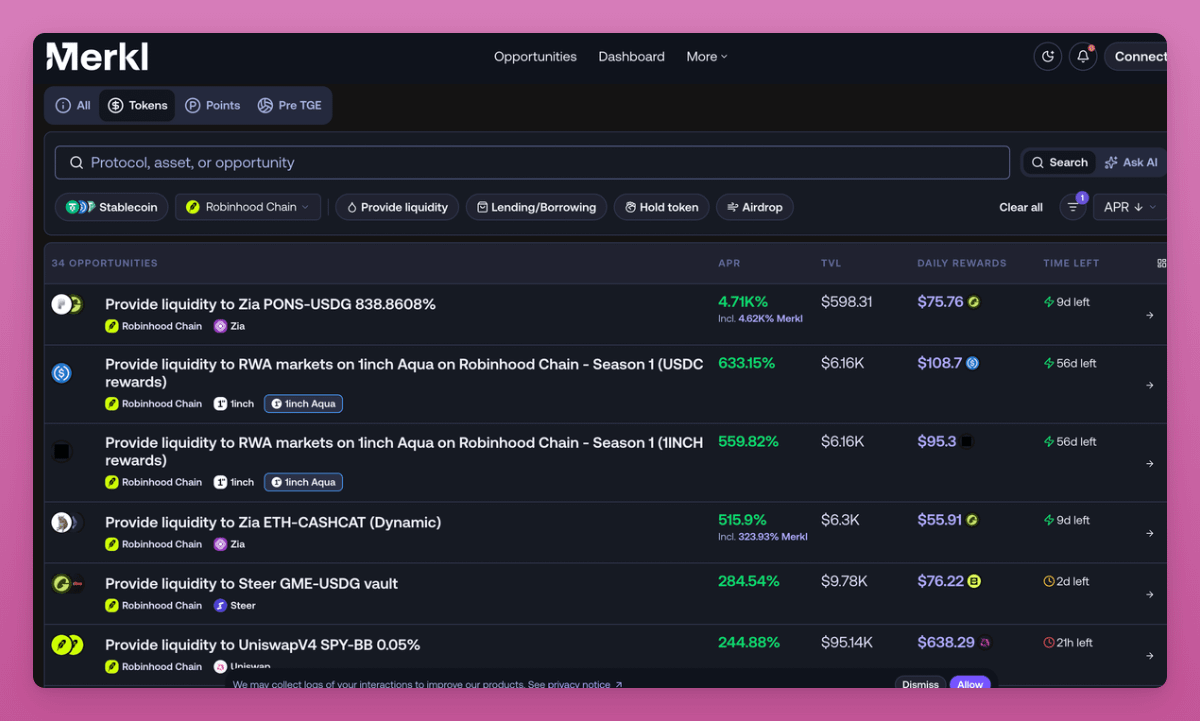The image size is (1200, 721).
Task: Click reward token icon beside $75.76
Action: pyautogui.click(x=973, y=302)
